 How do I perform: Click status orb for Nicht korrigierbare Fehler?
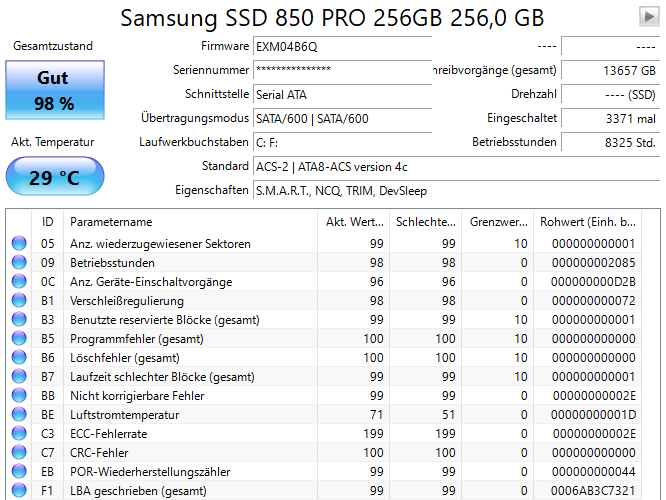(x=19, y=395)
